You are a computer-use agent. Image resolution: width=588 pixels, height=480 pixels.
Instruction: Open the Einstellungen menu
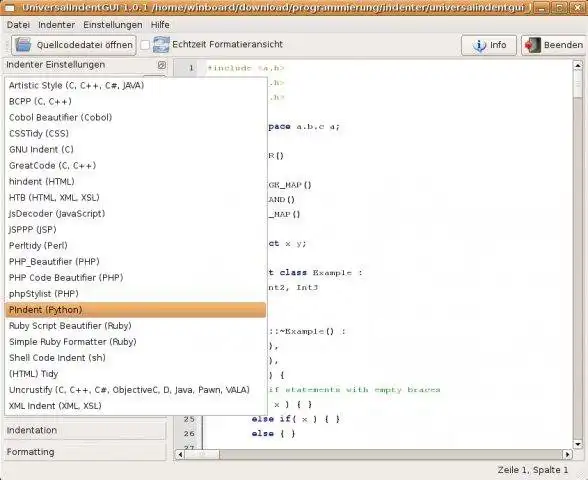[112, 25]
